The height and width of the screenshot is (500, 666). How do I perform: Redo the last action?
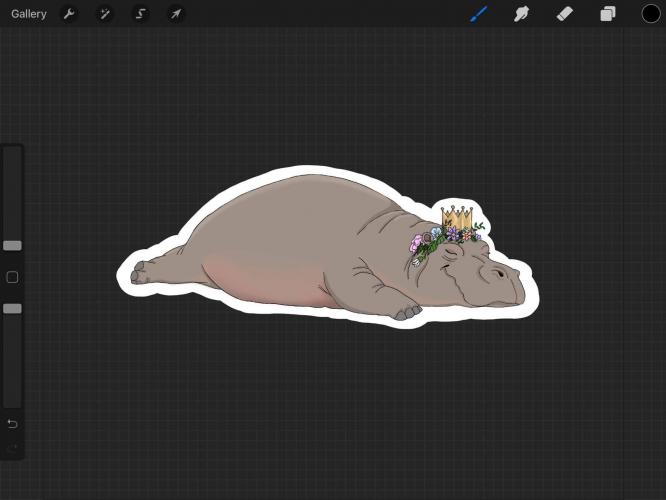coord(12,447)
